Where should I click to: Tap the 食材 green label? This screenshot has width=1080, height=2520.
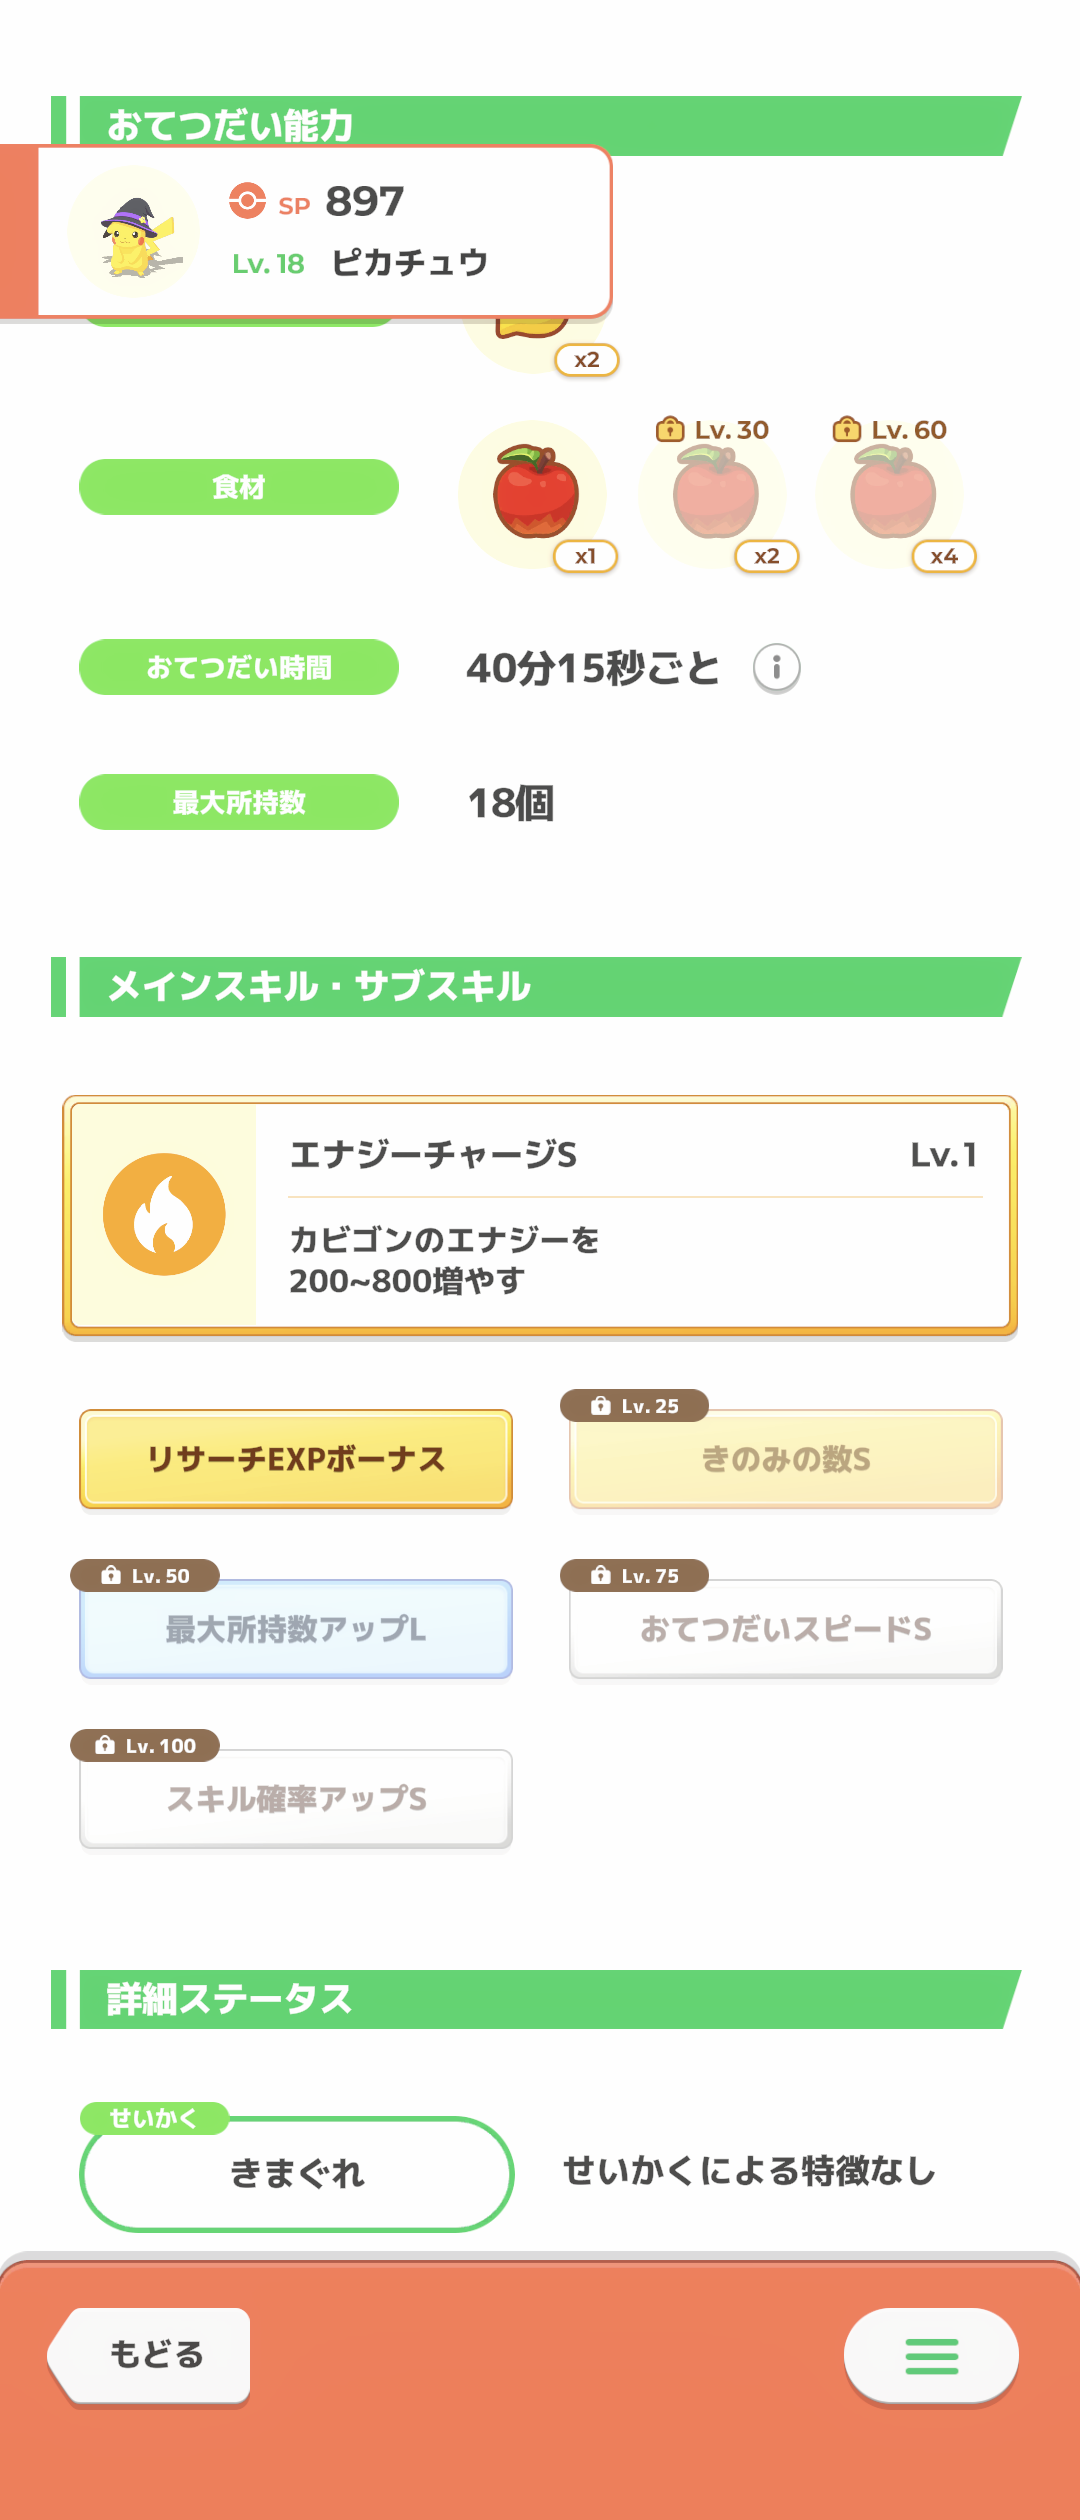pos(239,487)
